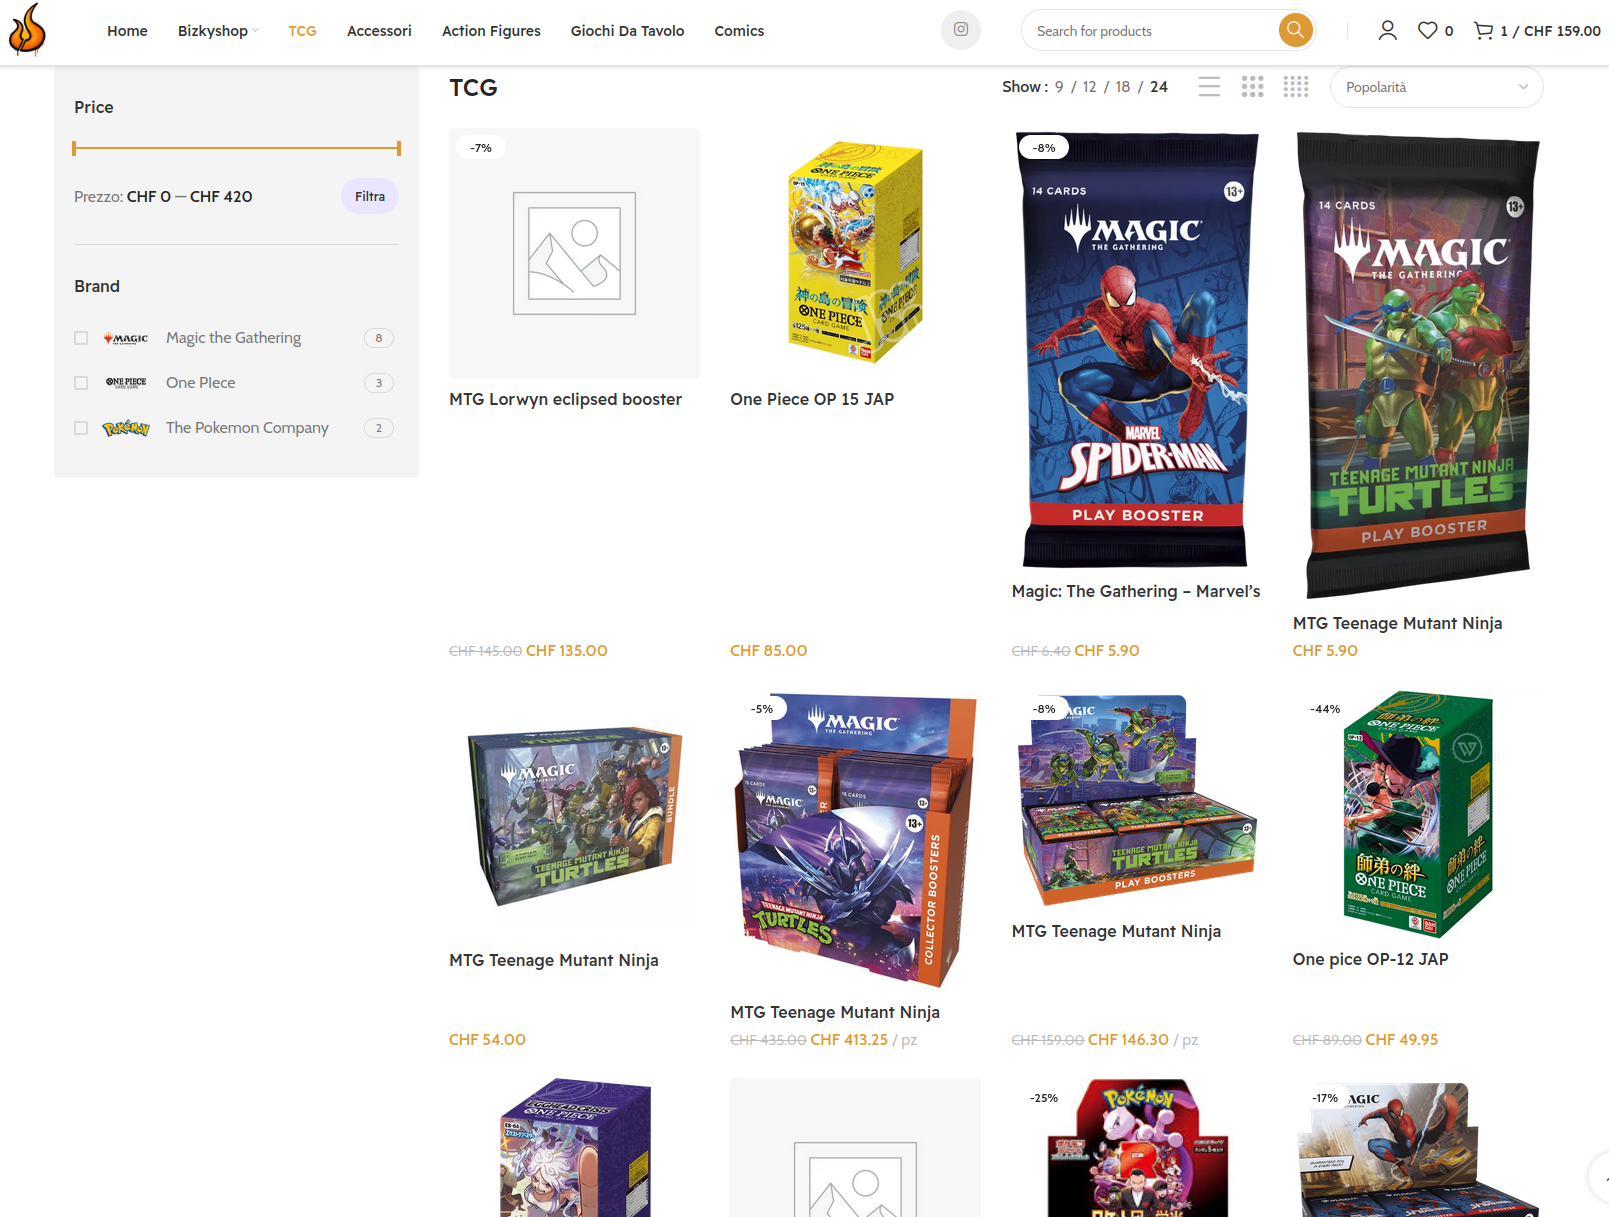Check The Pokemon Company brand filter
Image resolution: width=1609 pixels, height=1217 pixels.
pos(81,428)
